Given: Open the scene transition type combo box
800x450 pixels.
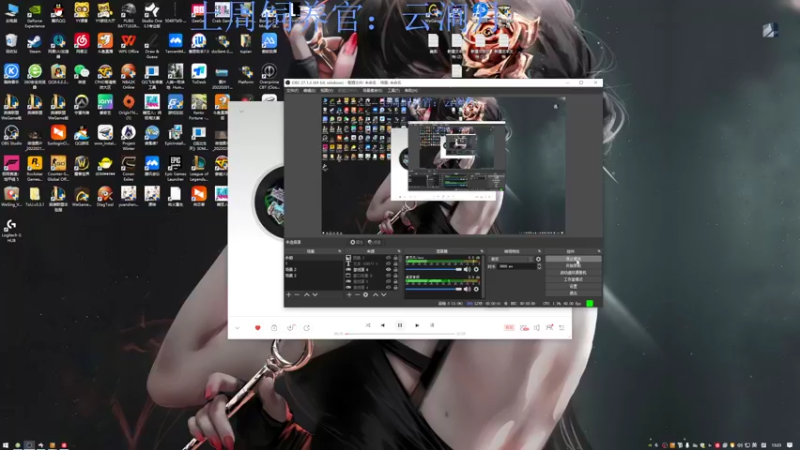Looking at the screenshot, I should click(x=511, y=259).
